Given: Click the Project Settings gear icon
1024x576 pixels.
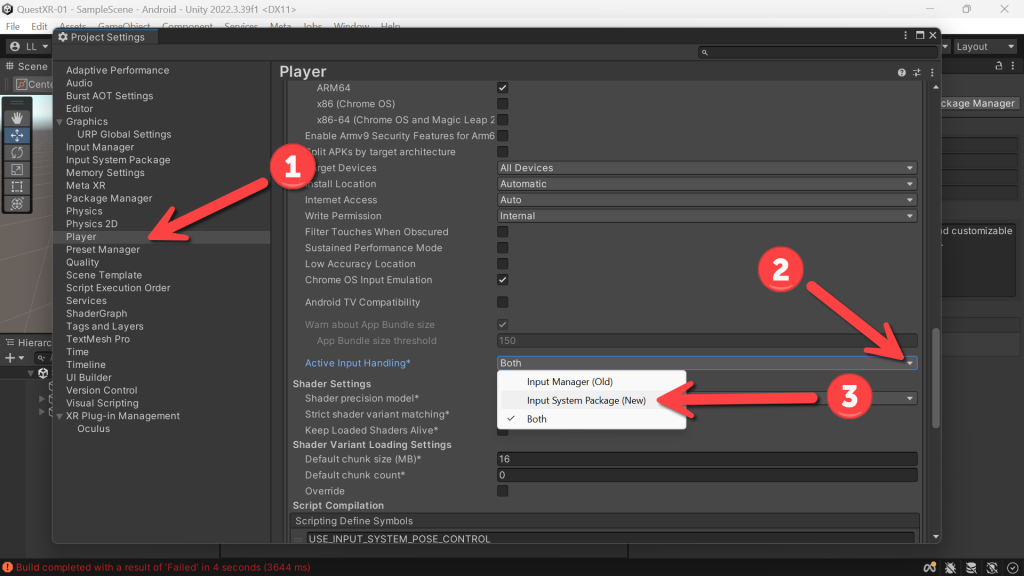Looking at the screenshot, I should 63,37.
